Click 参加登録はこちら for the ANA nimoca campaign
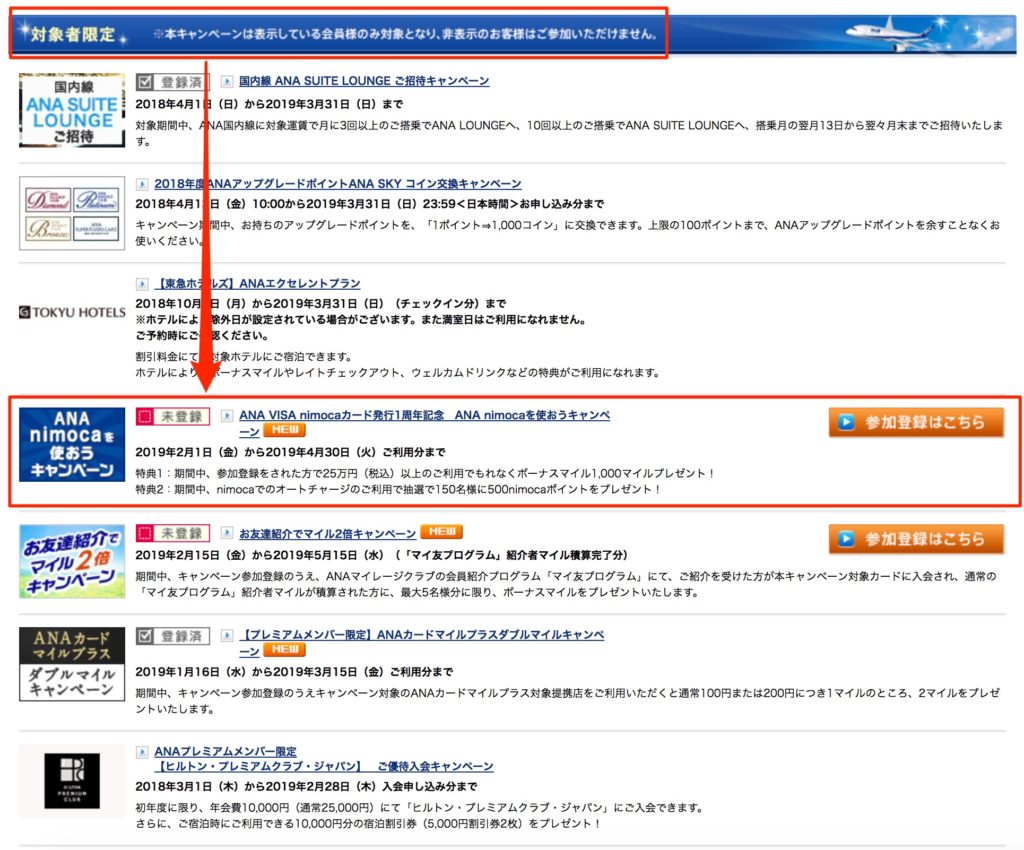Image resolution: width=1024 pixels, height=850 pixels. point(916,422)
